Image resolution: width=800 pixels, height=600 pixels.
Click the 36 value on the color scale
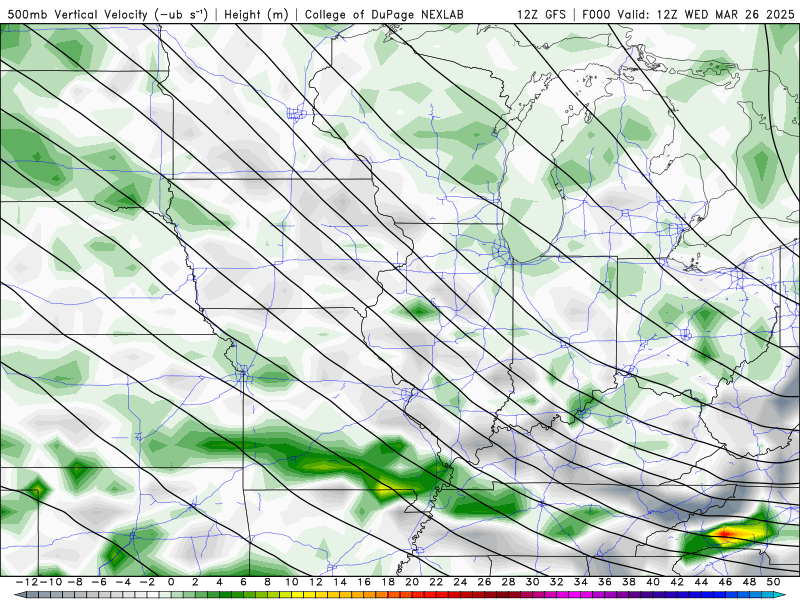pos(605,582)
